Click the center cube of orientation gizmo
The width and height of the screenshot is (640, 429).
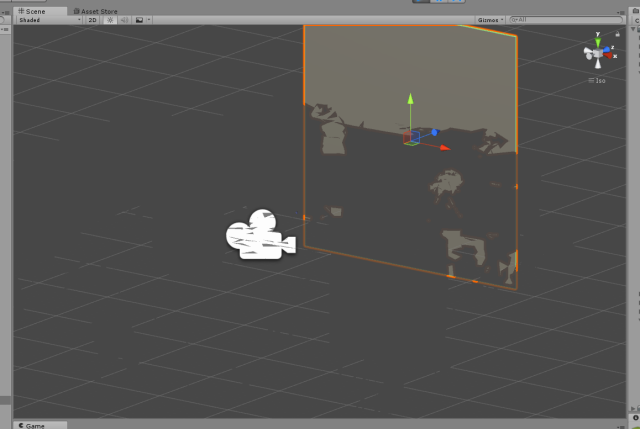coord(598,53)
